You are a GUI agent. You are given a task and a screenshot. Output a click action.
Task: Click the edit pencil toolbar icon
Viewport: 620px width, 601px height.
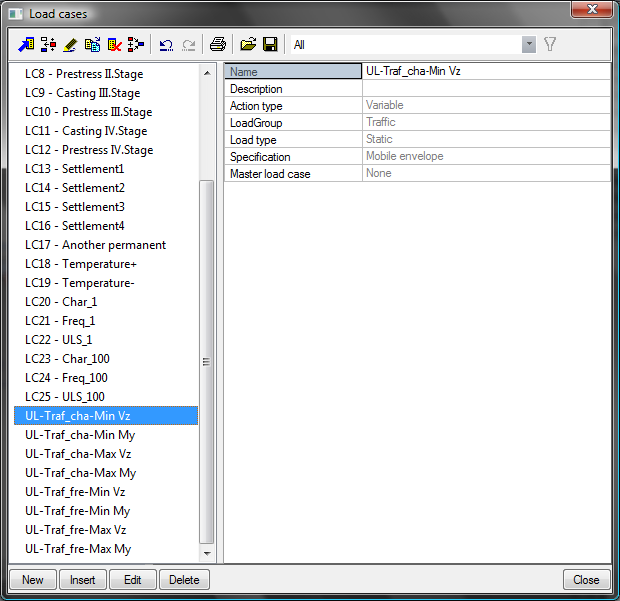(x=70, y=45)
